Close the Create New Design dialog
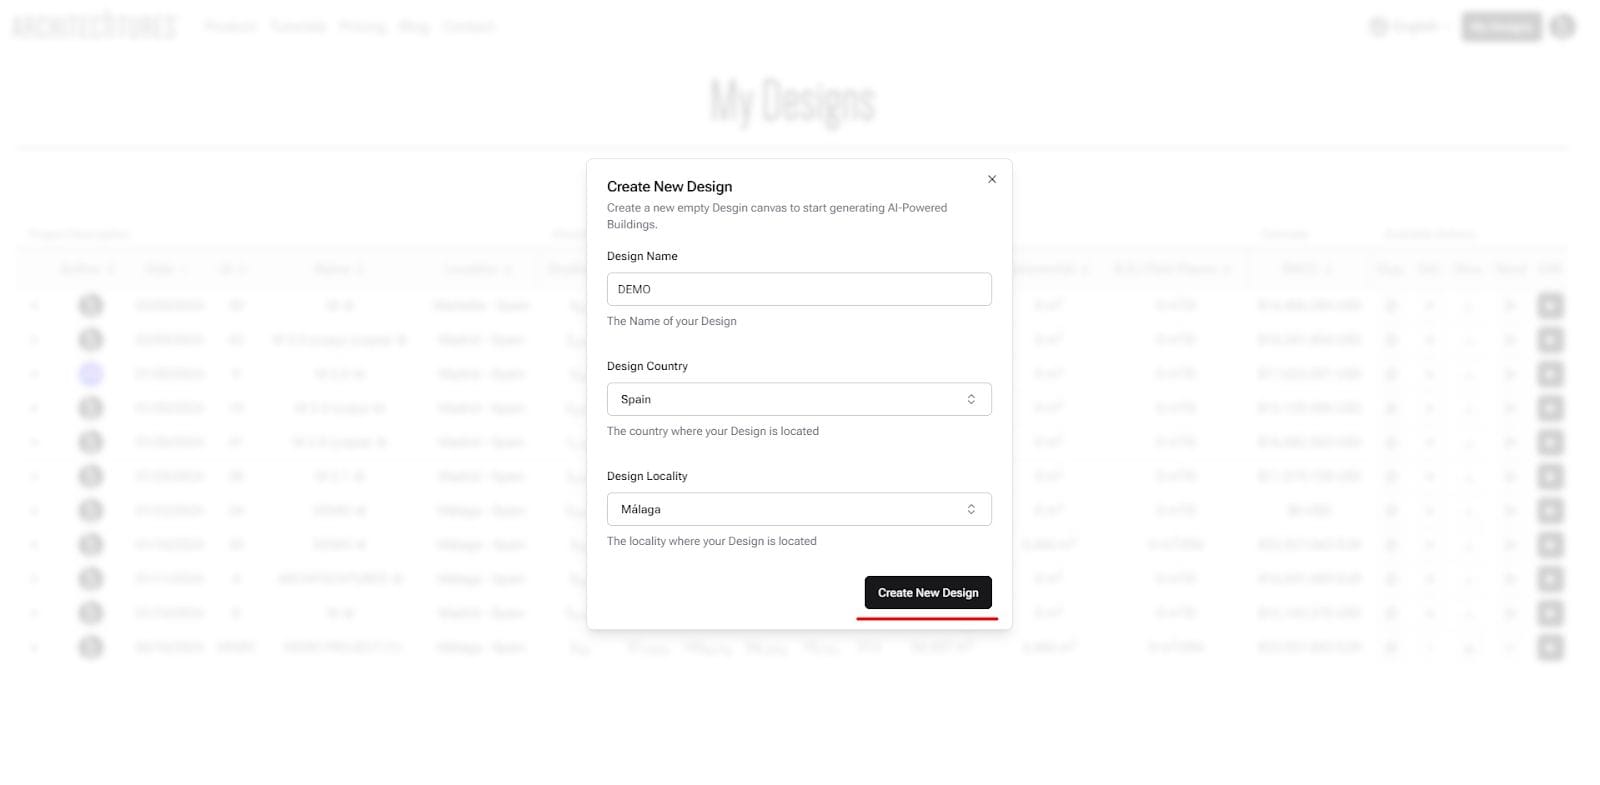 click(x=991, y=179)
